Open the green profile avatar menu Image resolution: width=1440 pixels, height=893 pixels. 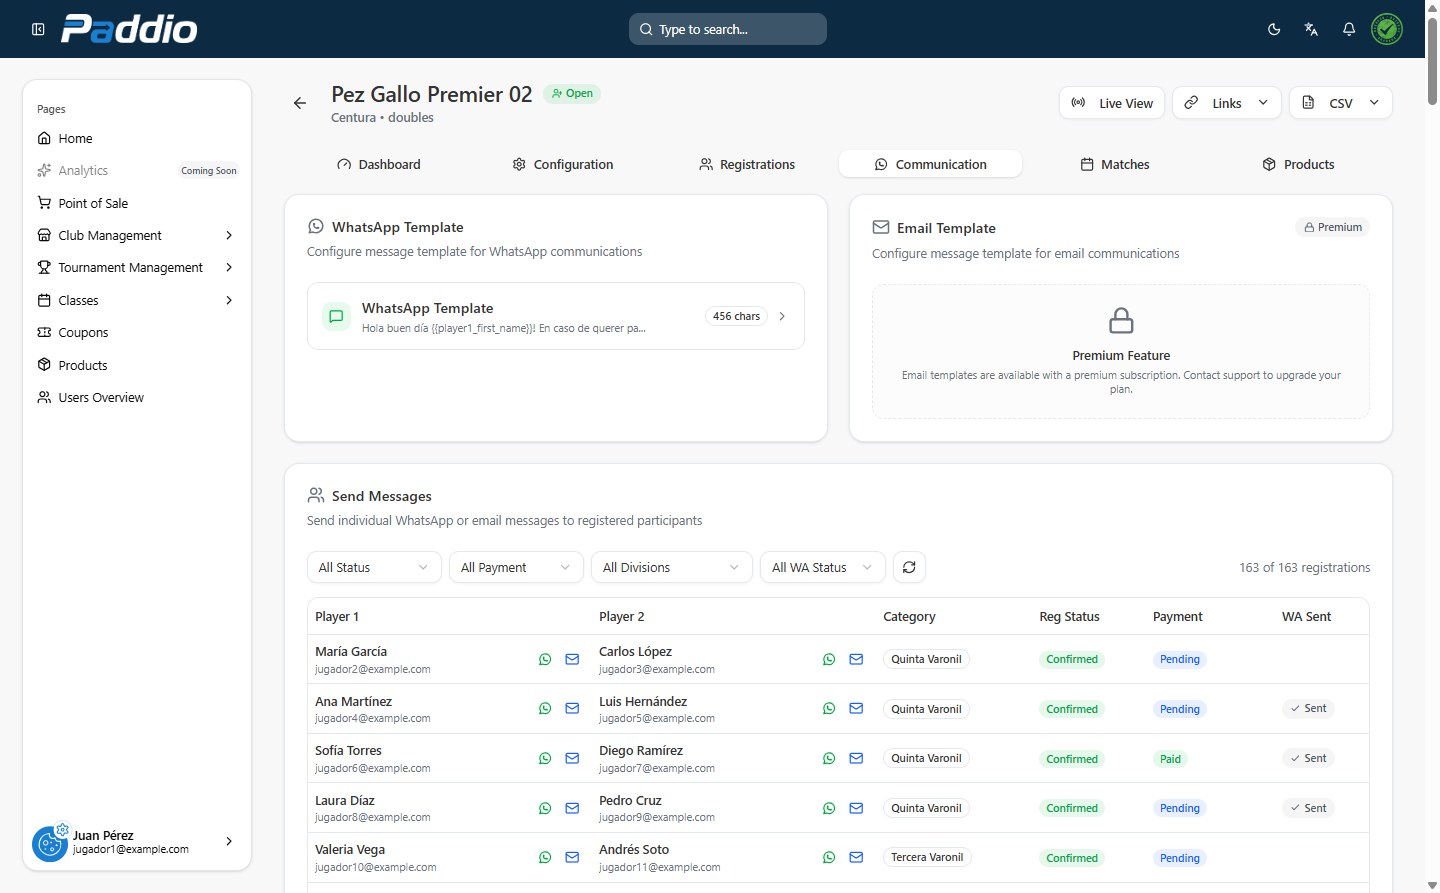(x=1387, y=29)
